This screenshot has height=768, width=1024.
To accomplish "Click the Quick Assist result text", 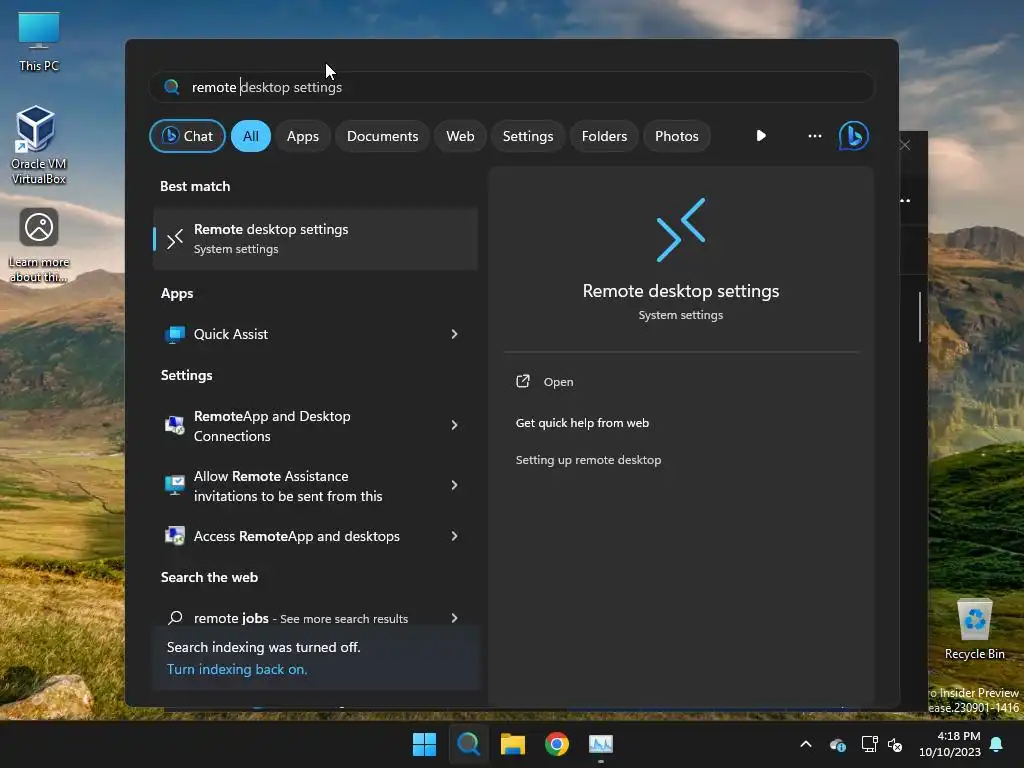I will pos(231,334).
